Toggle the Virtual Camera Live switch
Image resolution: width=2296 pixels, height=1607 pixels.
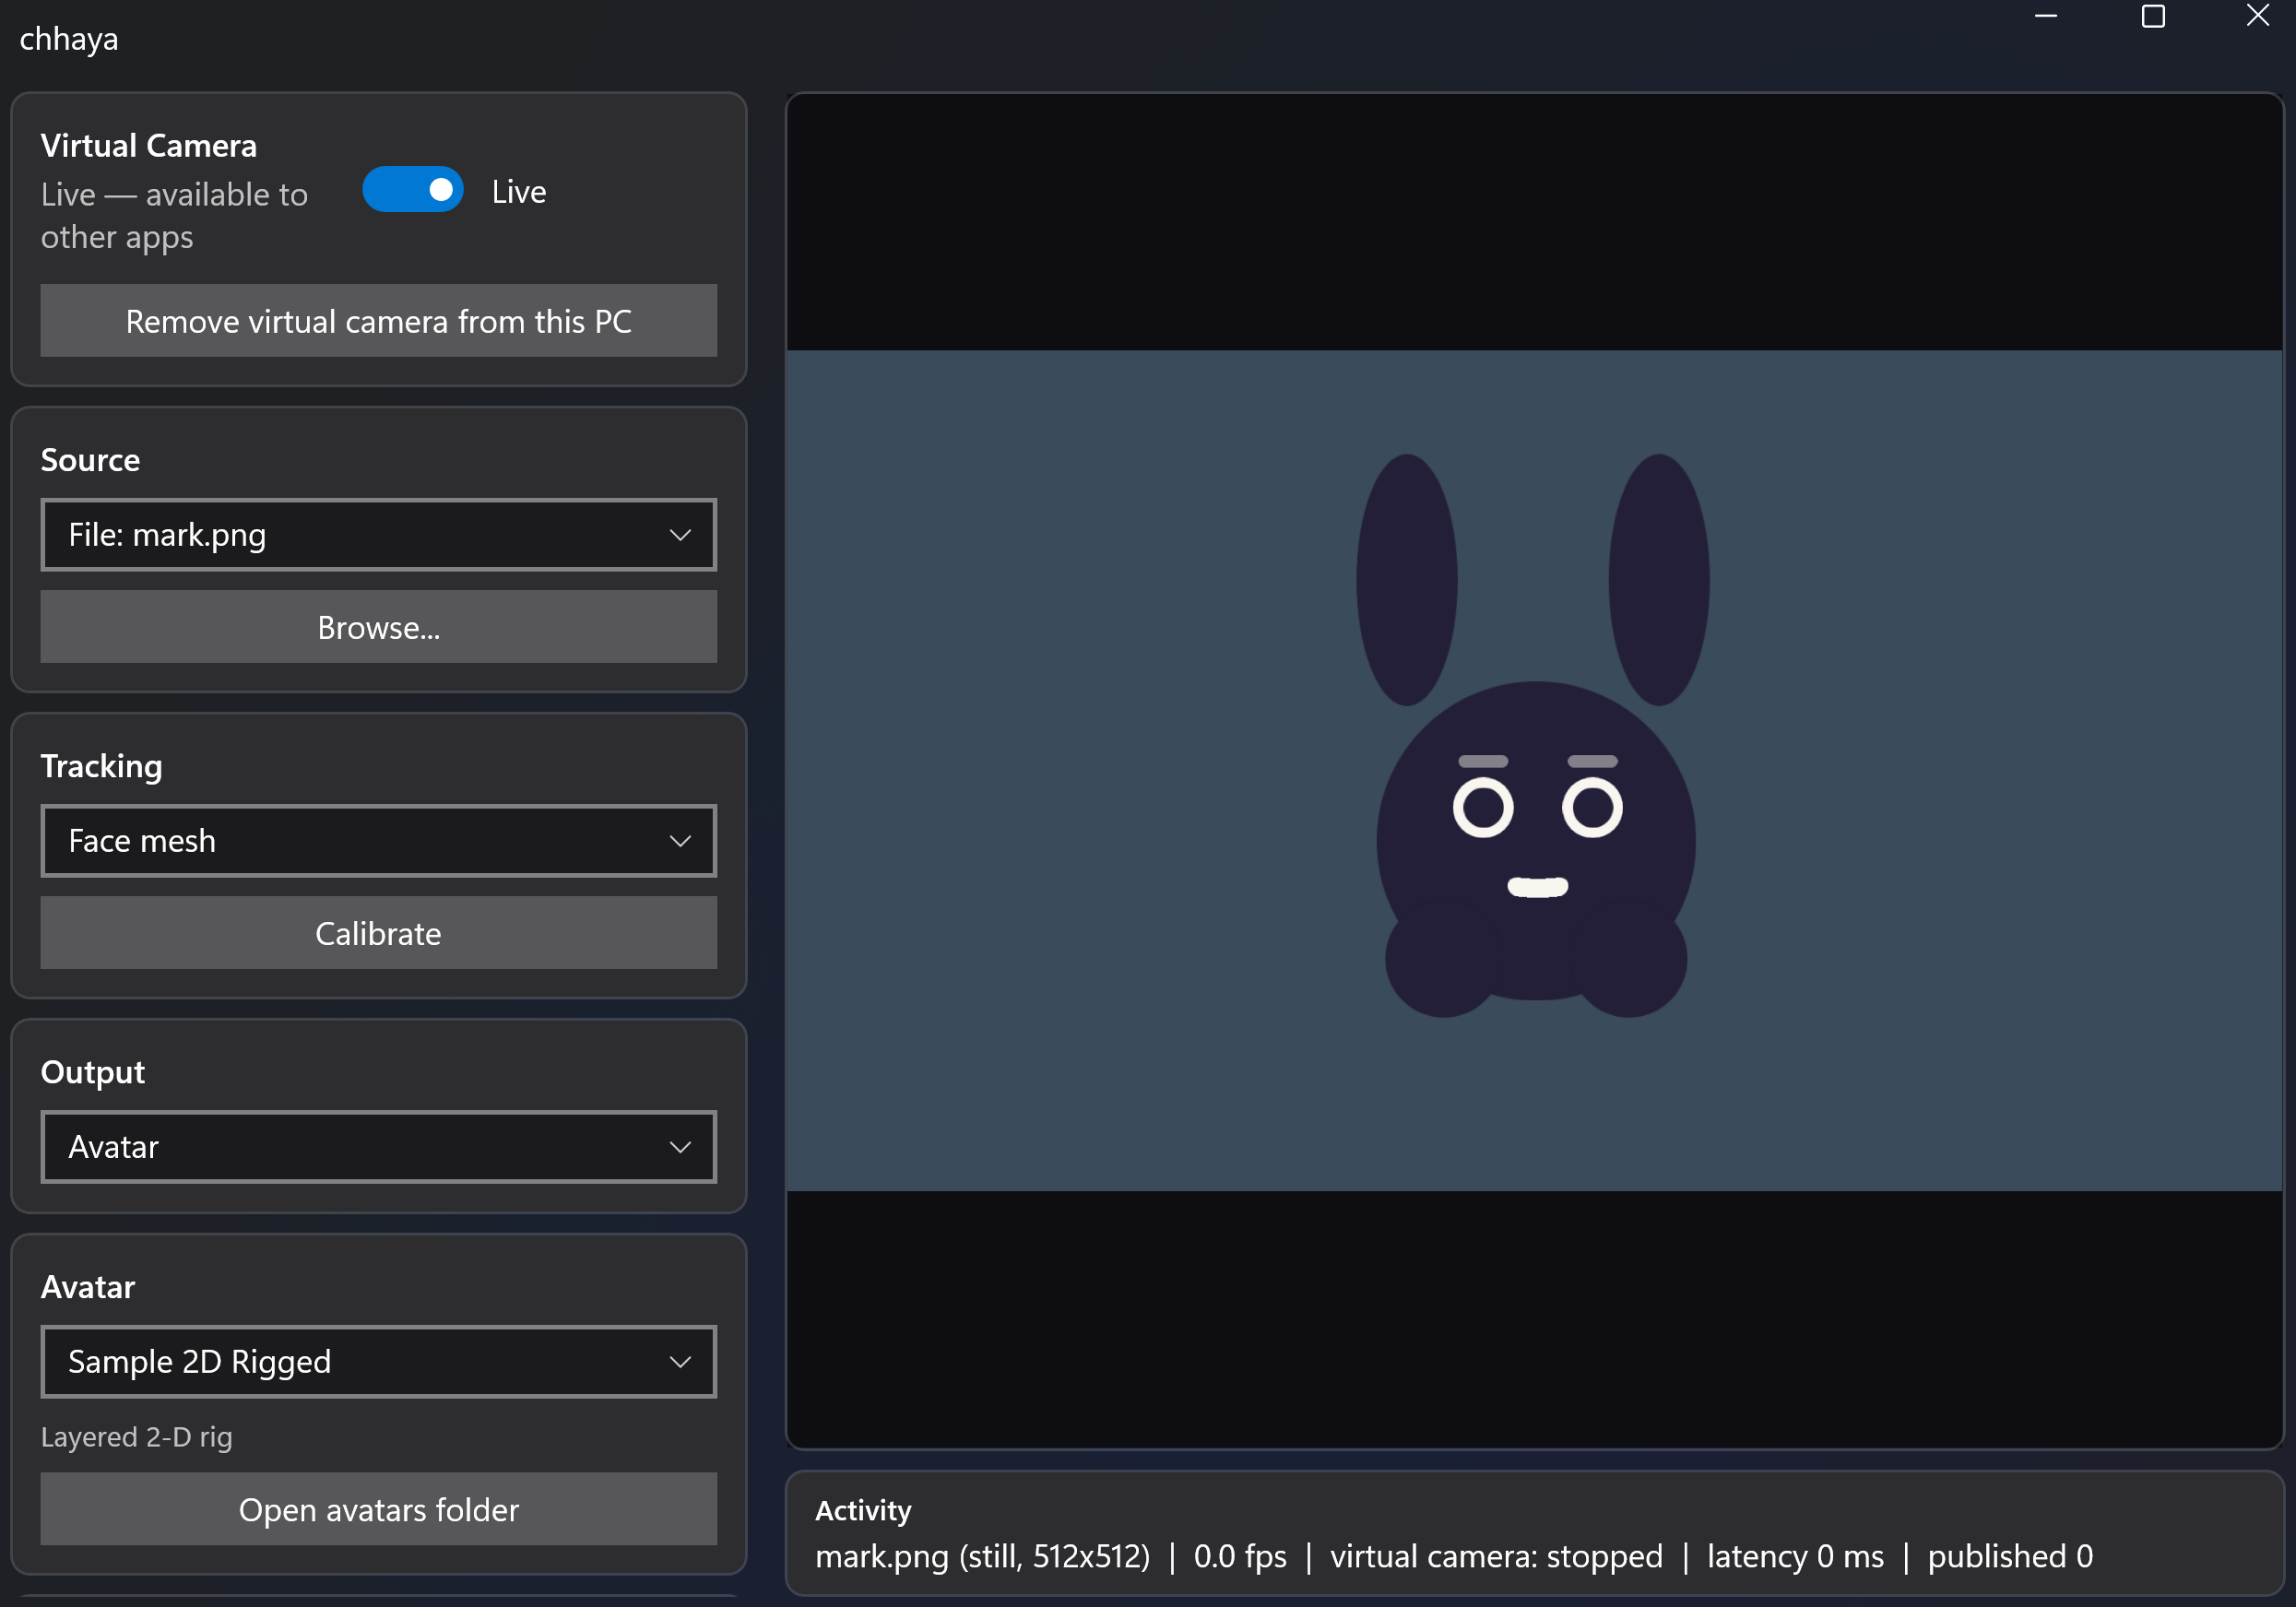412,190
